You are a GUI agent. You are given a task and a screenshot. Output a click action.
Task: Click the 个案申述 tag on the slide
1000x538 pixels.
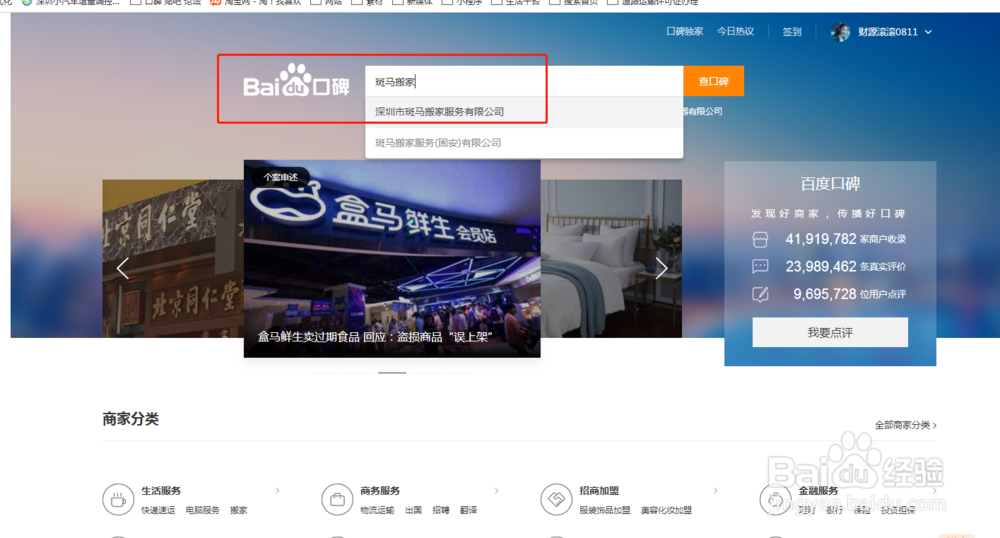coord(280,177)
